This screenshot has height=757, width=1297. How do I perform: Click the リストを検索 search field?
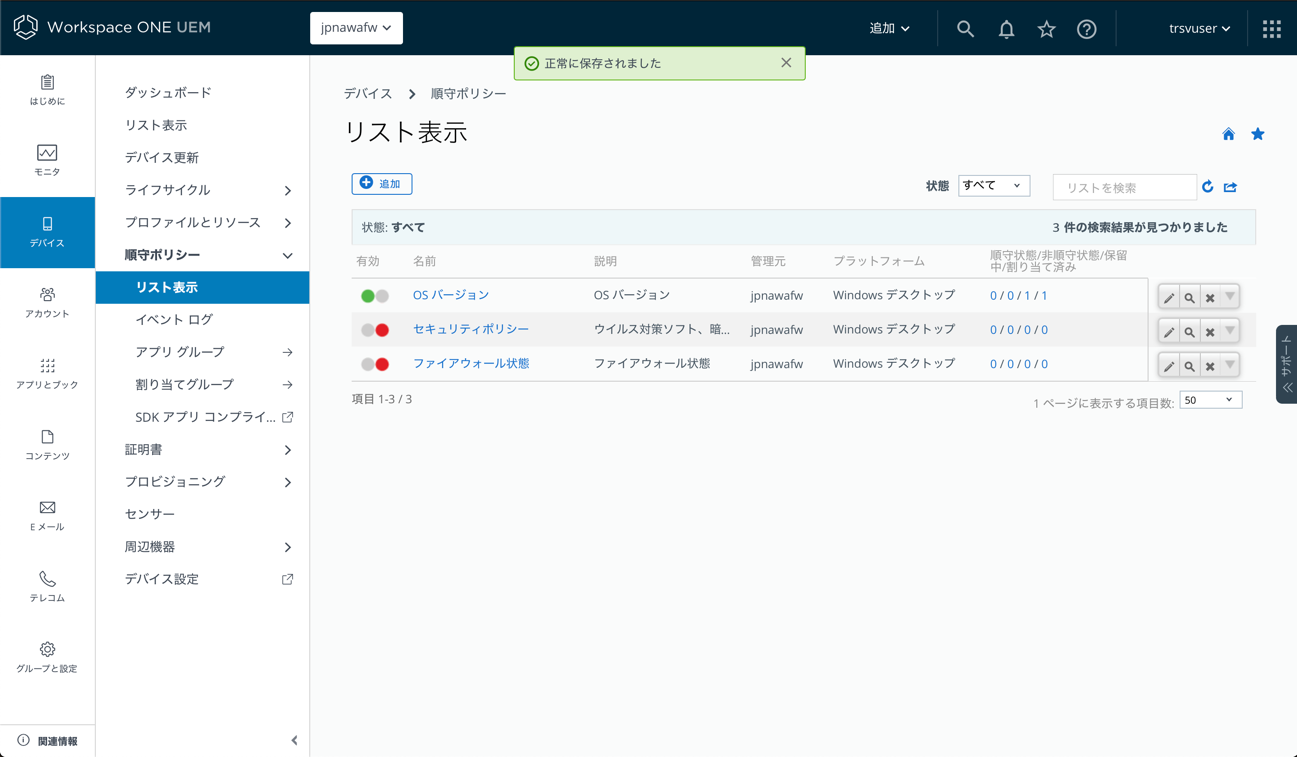click(1124, 187)
